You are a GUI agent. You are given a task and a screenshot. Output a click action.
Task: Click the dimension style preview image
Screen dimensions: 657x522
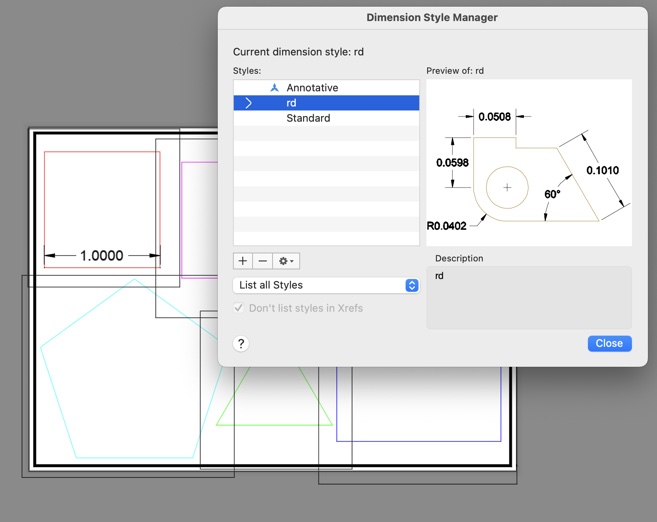click(529, 163)
